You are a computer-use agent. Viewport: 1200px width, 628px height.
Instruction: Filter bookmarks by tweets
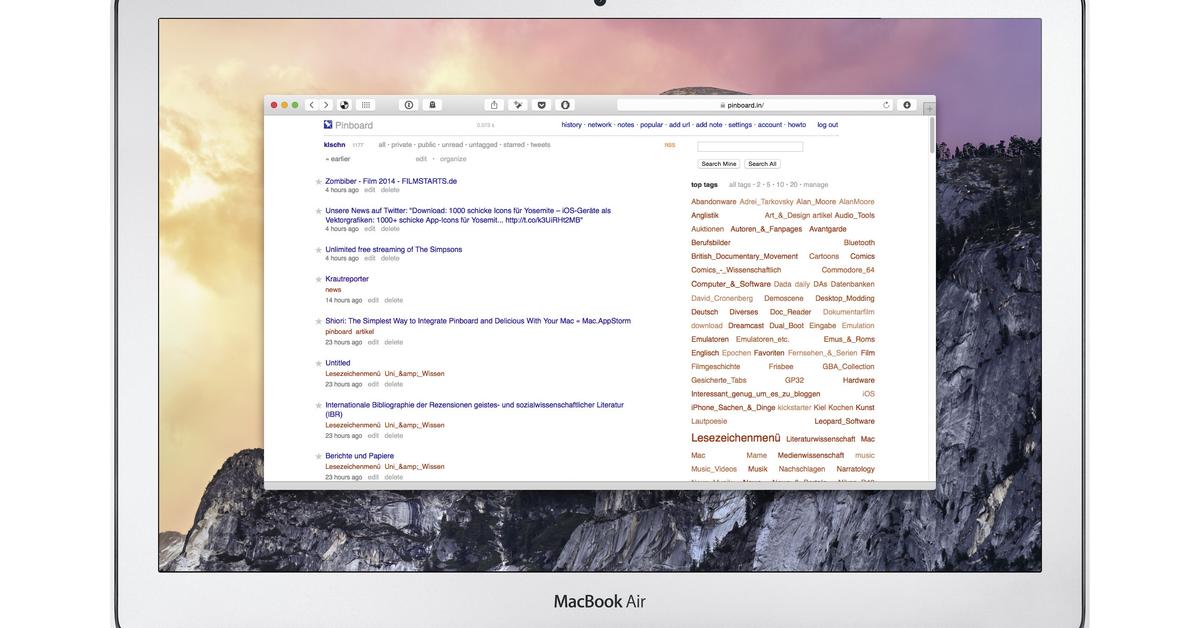coord(540,145)
